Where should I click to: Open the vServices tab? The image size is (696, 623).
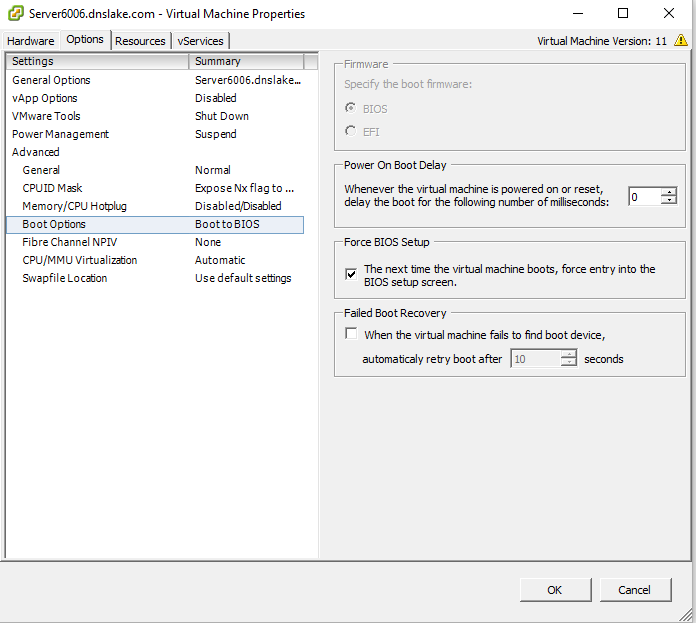(201, 41)
